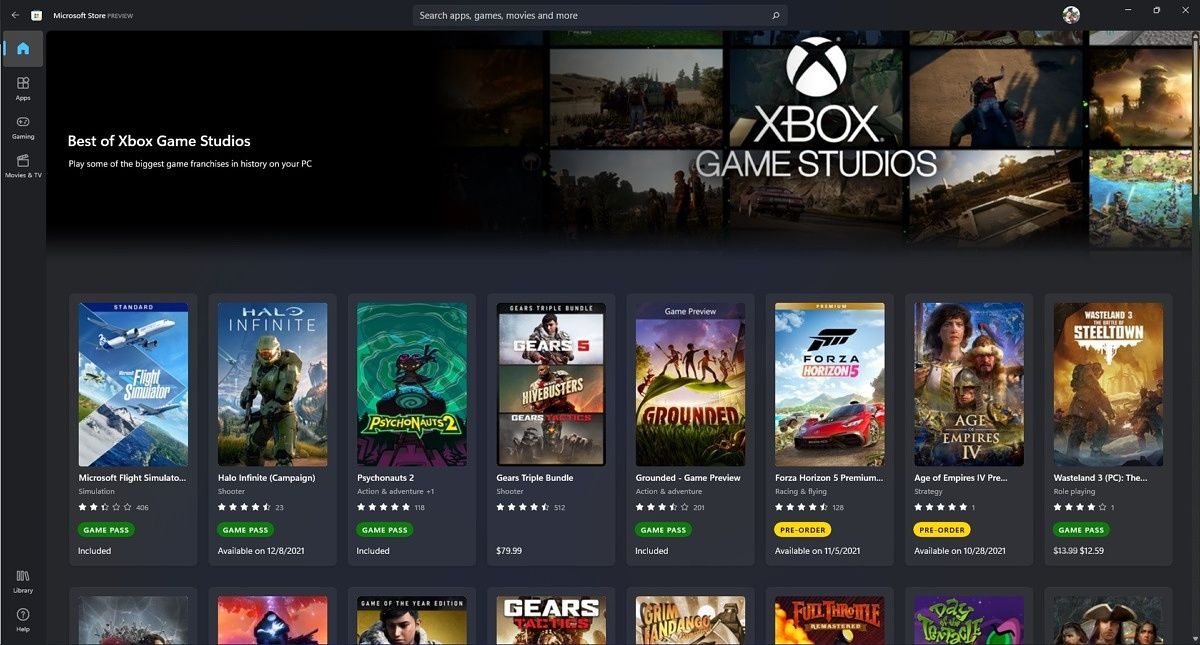Open the Gears Tactics thumbnail in second row
The height and width of the screenshot is (645, 1200).
551,621
